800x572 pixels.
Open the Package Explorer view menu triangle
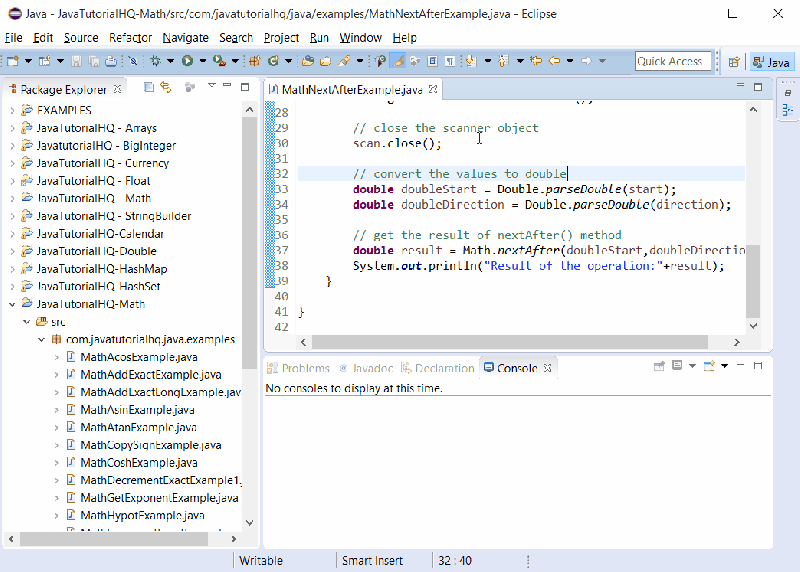pyautogui.click(x=211, y=86)
